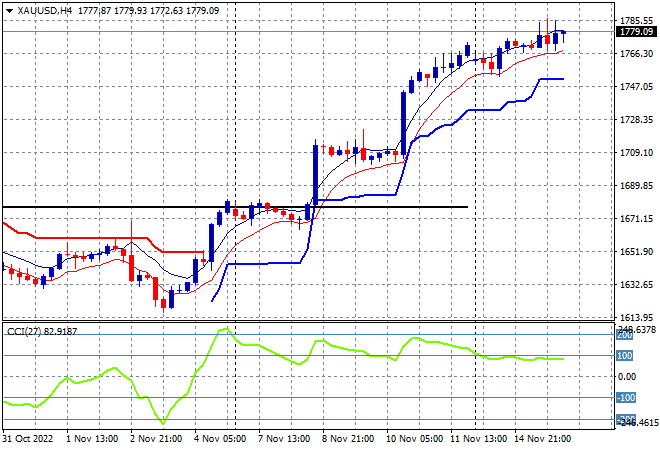
Task: Click the 200 level marker in CCI panel
Action: [x=625, y=335]
